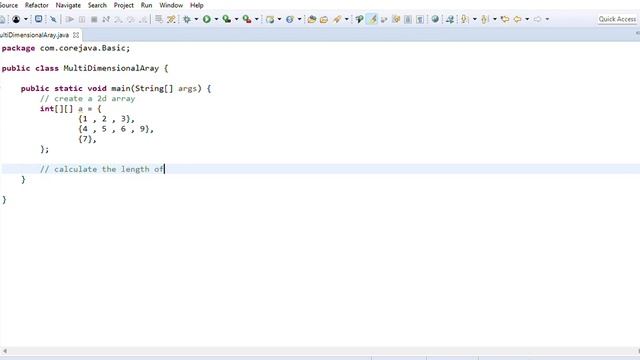This screenshot has height=360, width=640.
Task: Open the External Tools dropdown arrow
Action: 256,19
